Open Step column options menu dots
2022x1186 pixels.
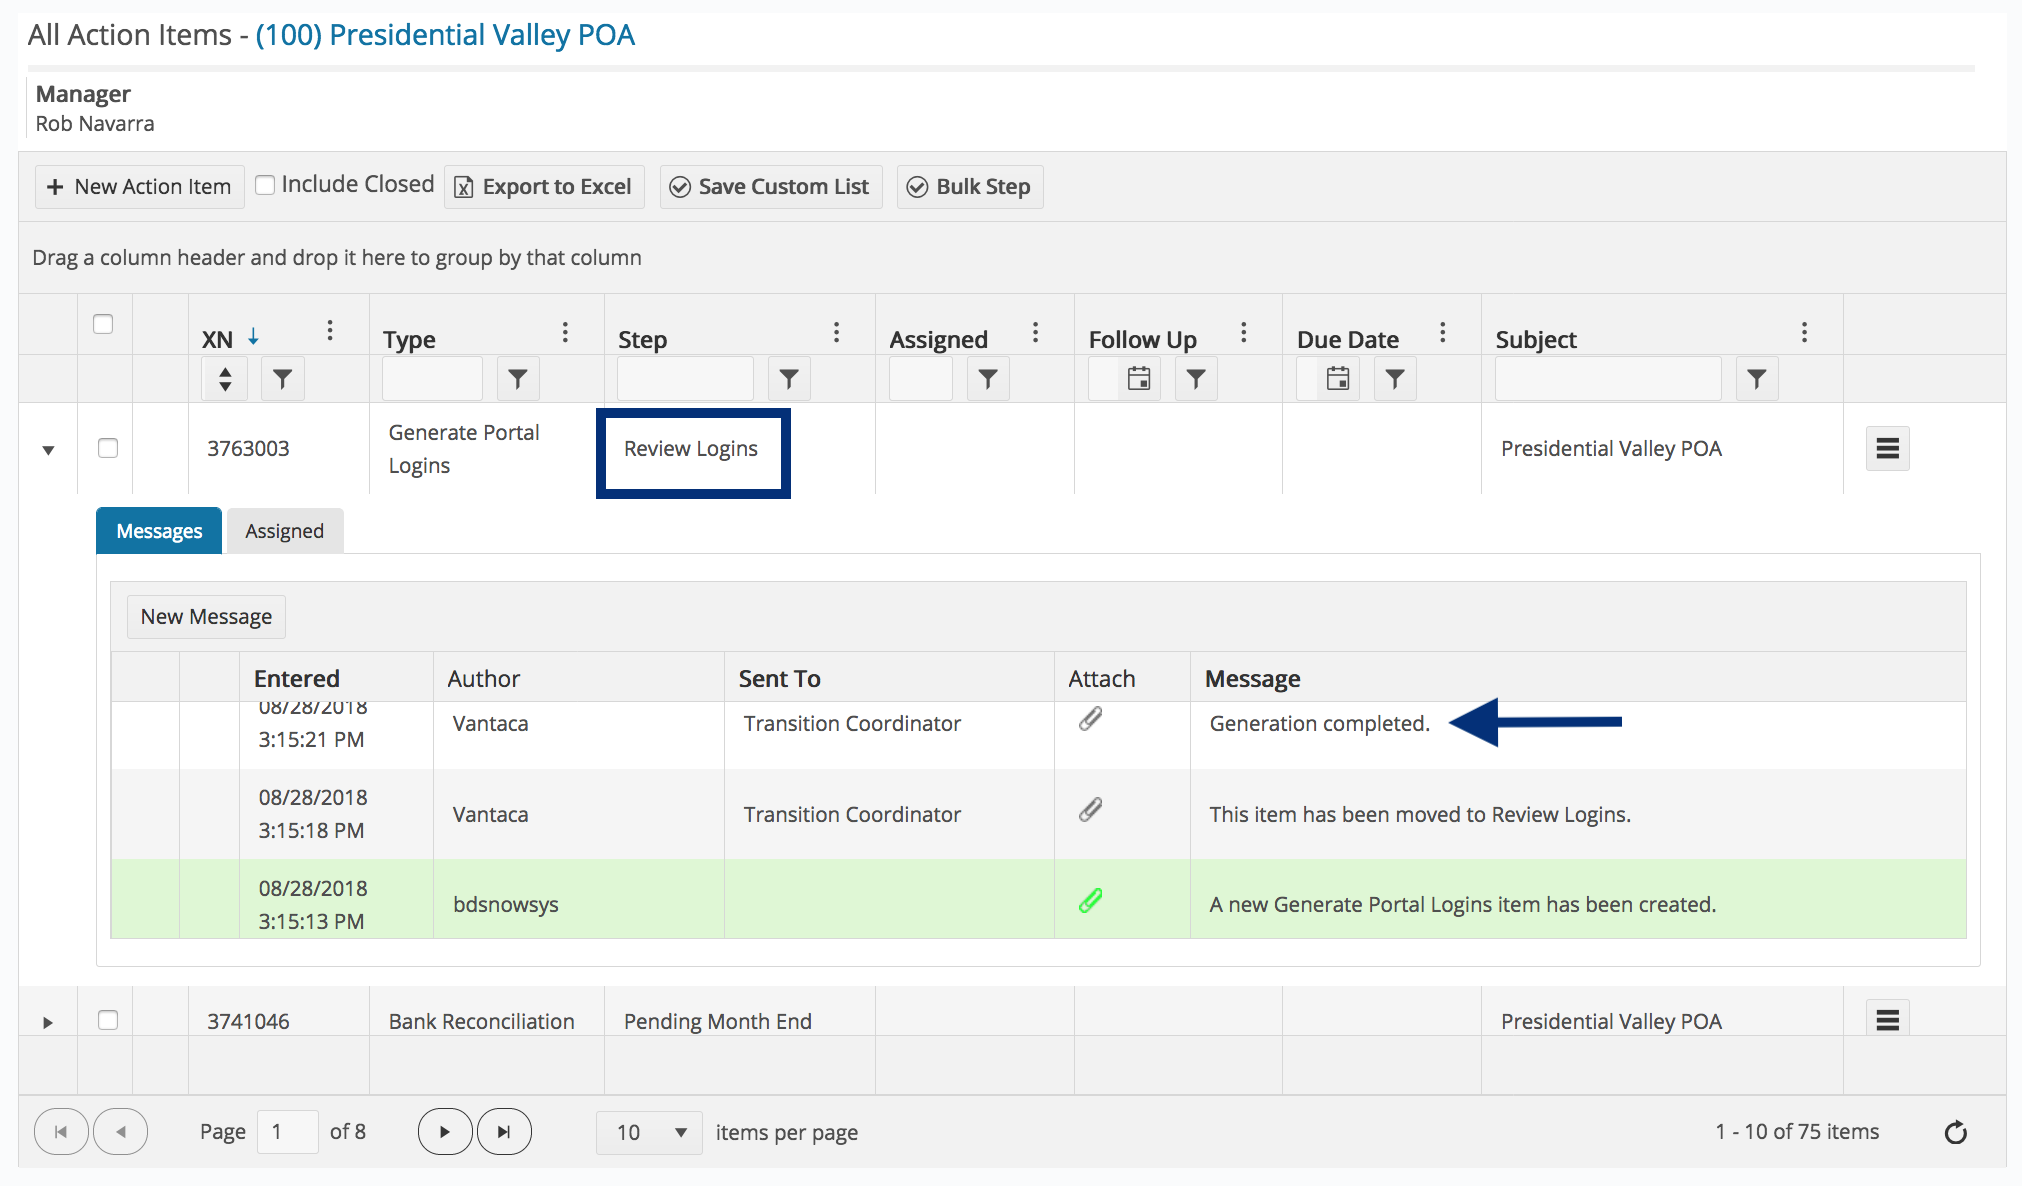836,333
